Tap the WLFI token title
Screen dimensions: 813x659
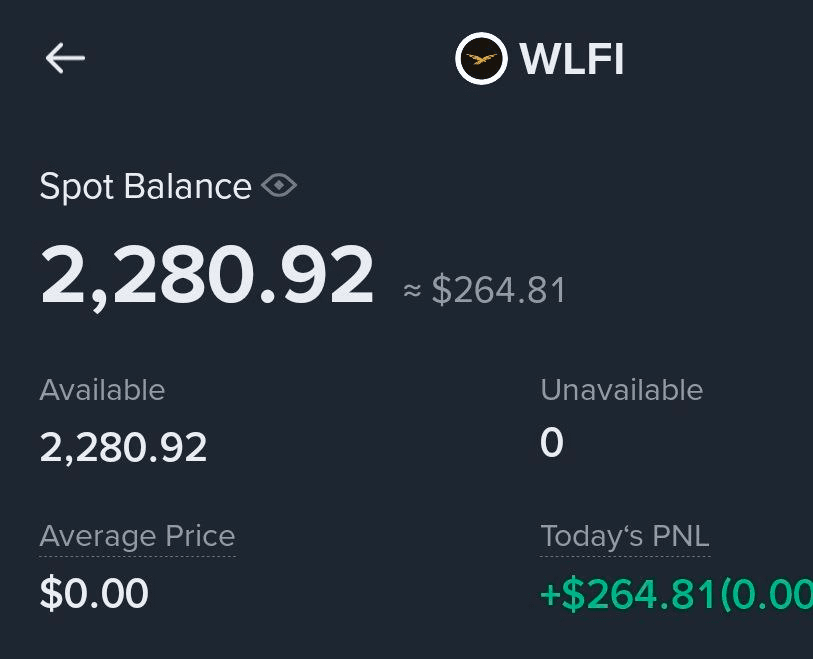(572, 59)
